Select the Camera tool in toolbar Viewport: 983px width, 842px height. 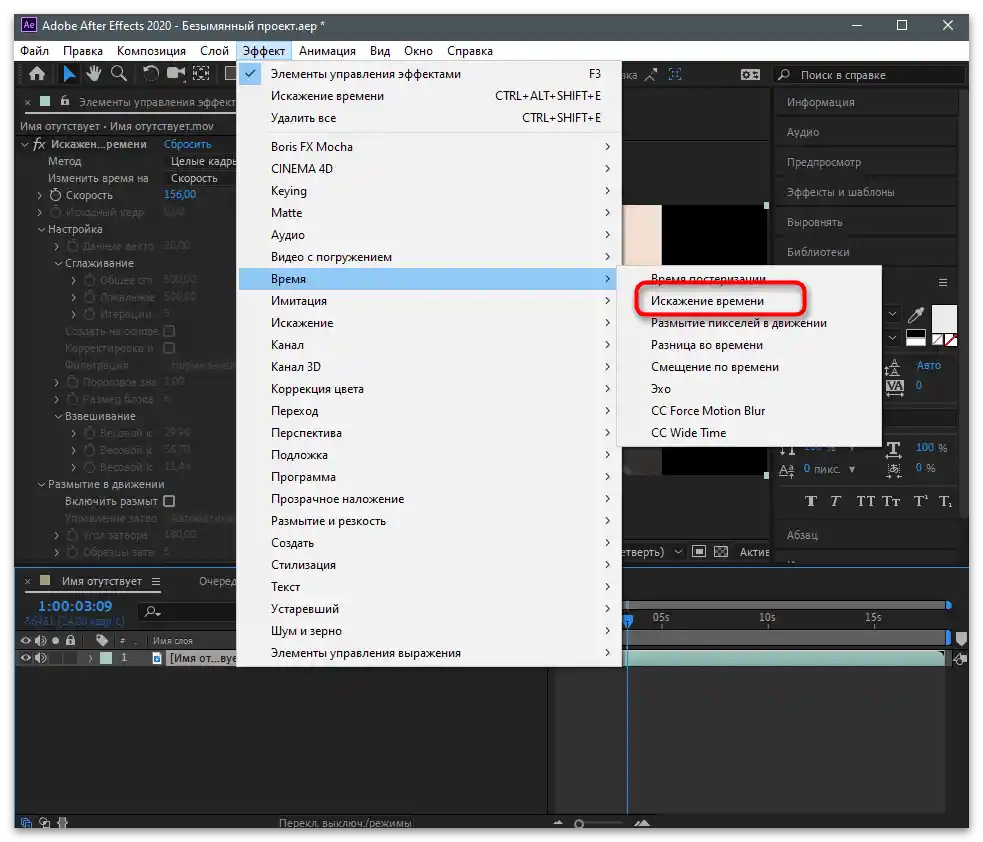176,74
